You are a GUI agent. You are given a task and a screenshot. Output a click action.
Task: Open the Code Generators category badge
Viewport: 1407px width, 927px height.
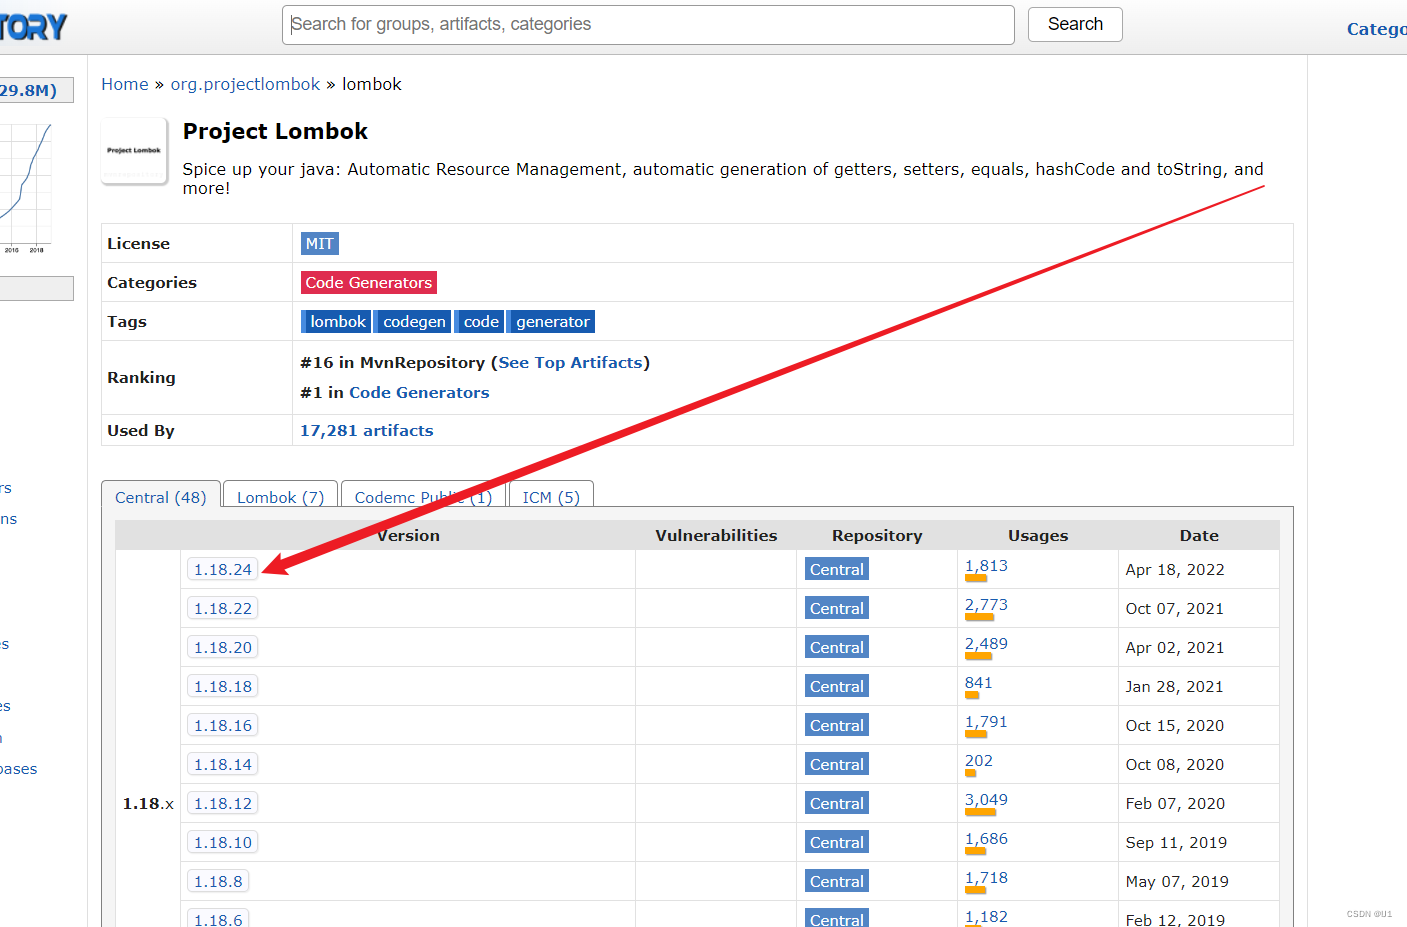369,282
